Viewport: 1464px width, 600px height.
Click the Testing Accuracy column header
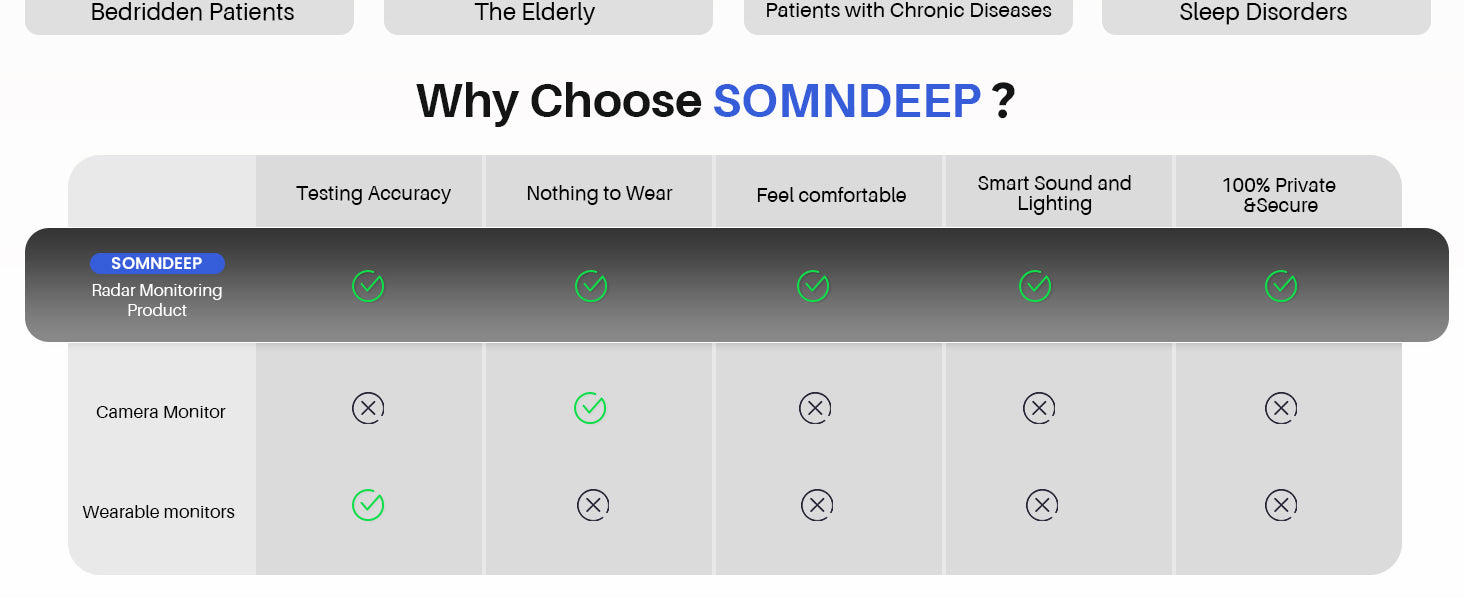(373, 193)
